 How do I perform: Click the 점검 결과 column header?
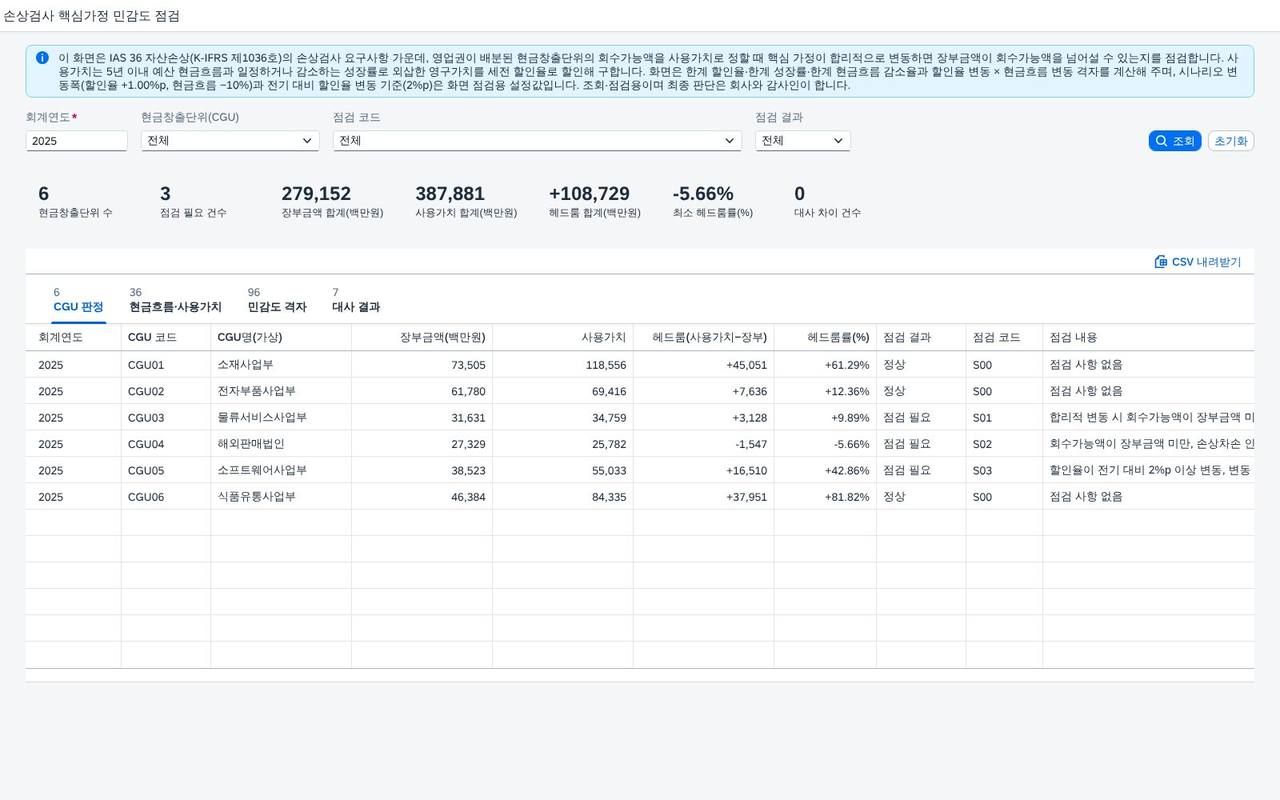921,338
